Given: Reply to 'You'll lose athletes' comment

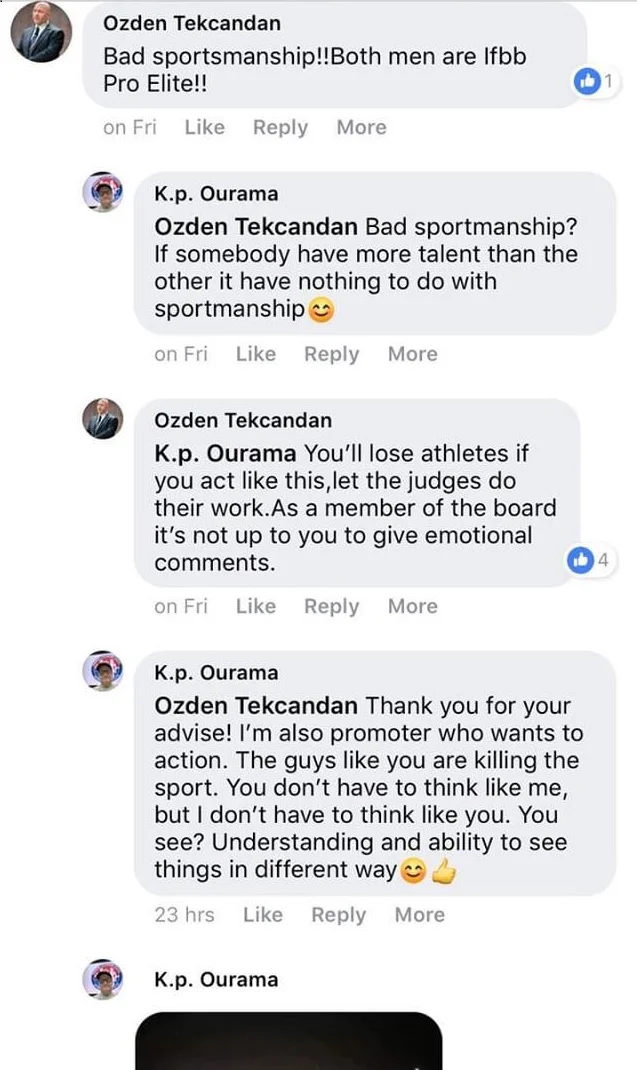Looking at the screenshot, I should point(331,606).
